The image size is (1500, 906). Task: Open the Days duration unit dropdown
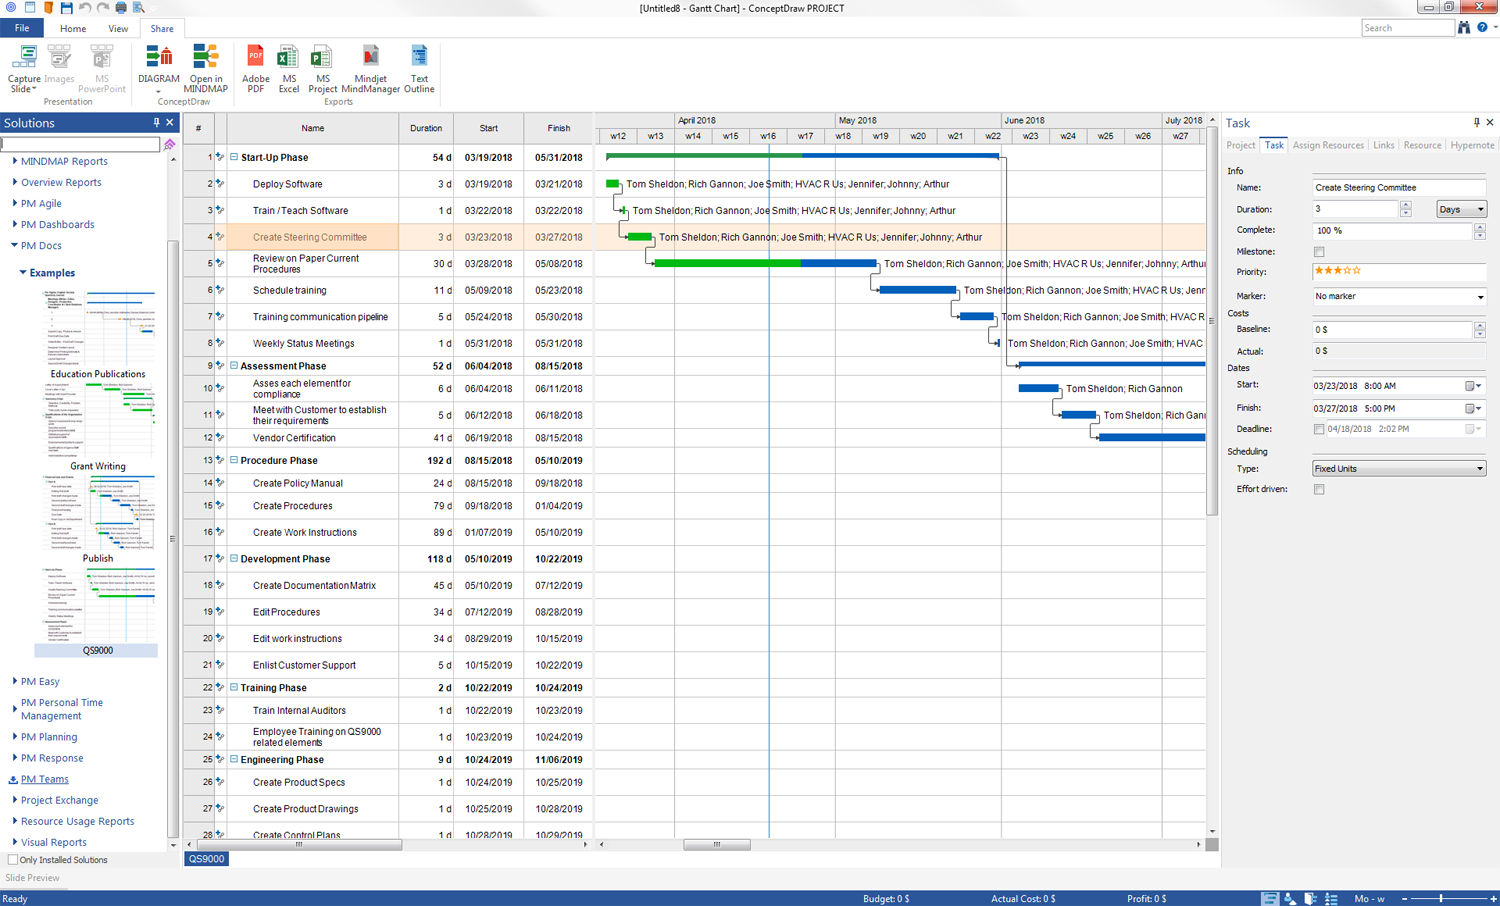1461,210
